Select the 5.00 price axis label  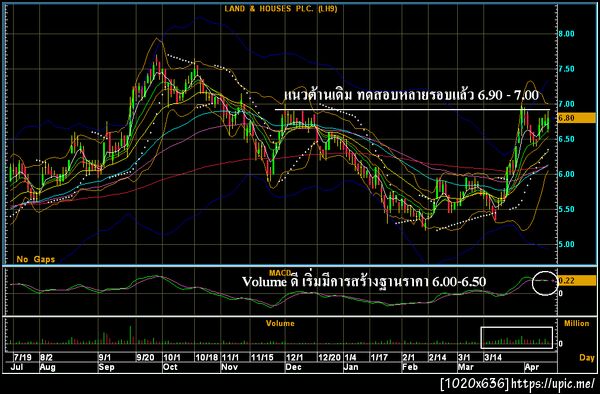[x=566, y=244]
